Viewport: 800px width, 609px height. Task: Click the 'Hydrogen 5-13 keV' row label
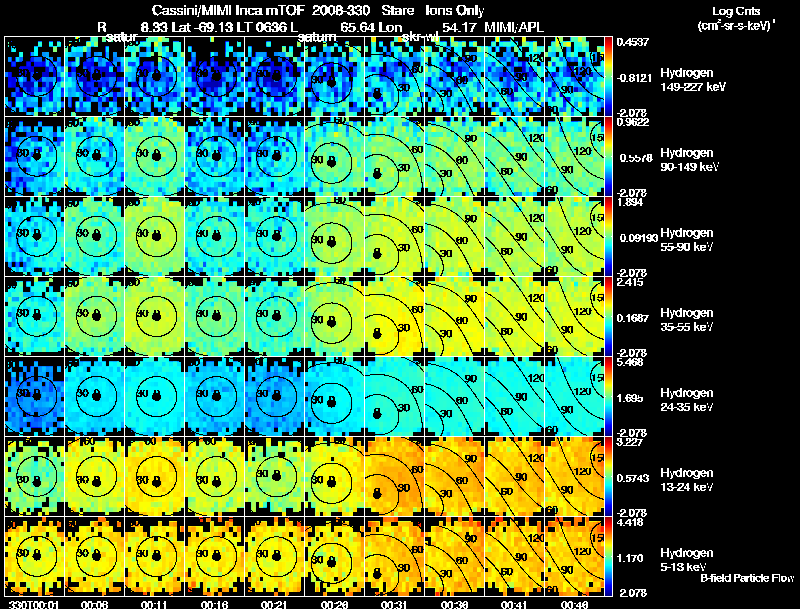pyautogui.click(x=687, y=560)
